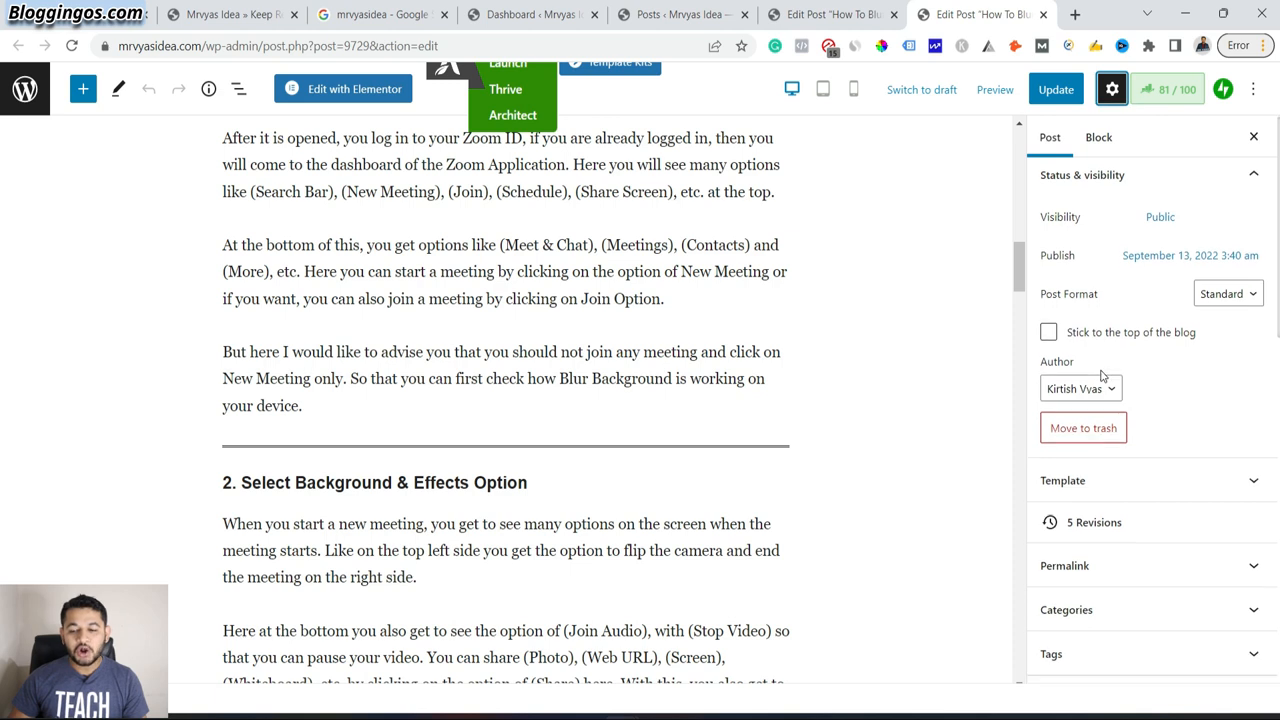Open the revisions history clock icon
The height and width of the screenshot is (720, 1280).
click(1050, 522)
